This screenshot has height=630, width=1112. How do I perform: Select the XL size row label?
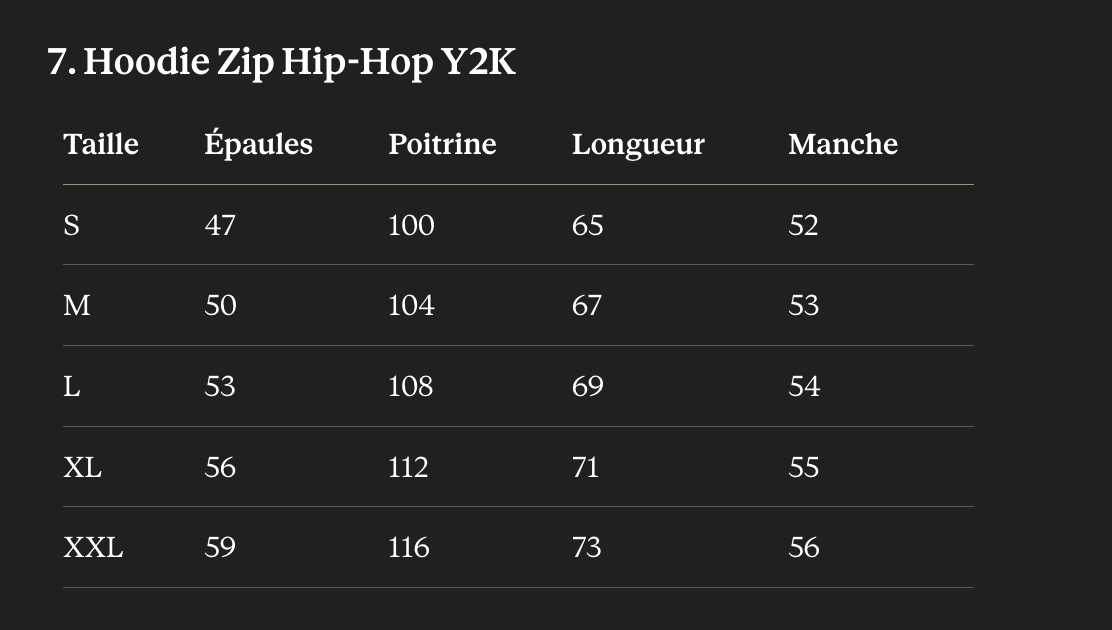[x=82, y=468]
